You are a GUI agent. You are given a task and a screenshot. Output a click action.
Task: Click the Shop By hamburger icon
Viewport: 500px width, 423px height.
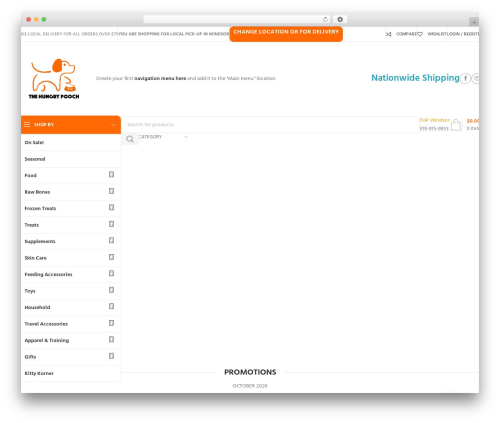(27, 124)
